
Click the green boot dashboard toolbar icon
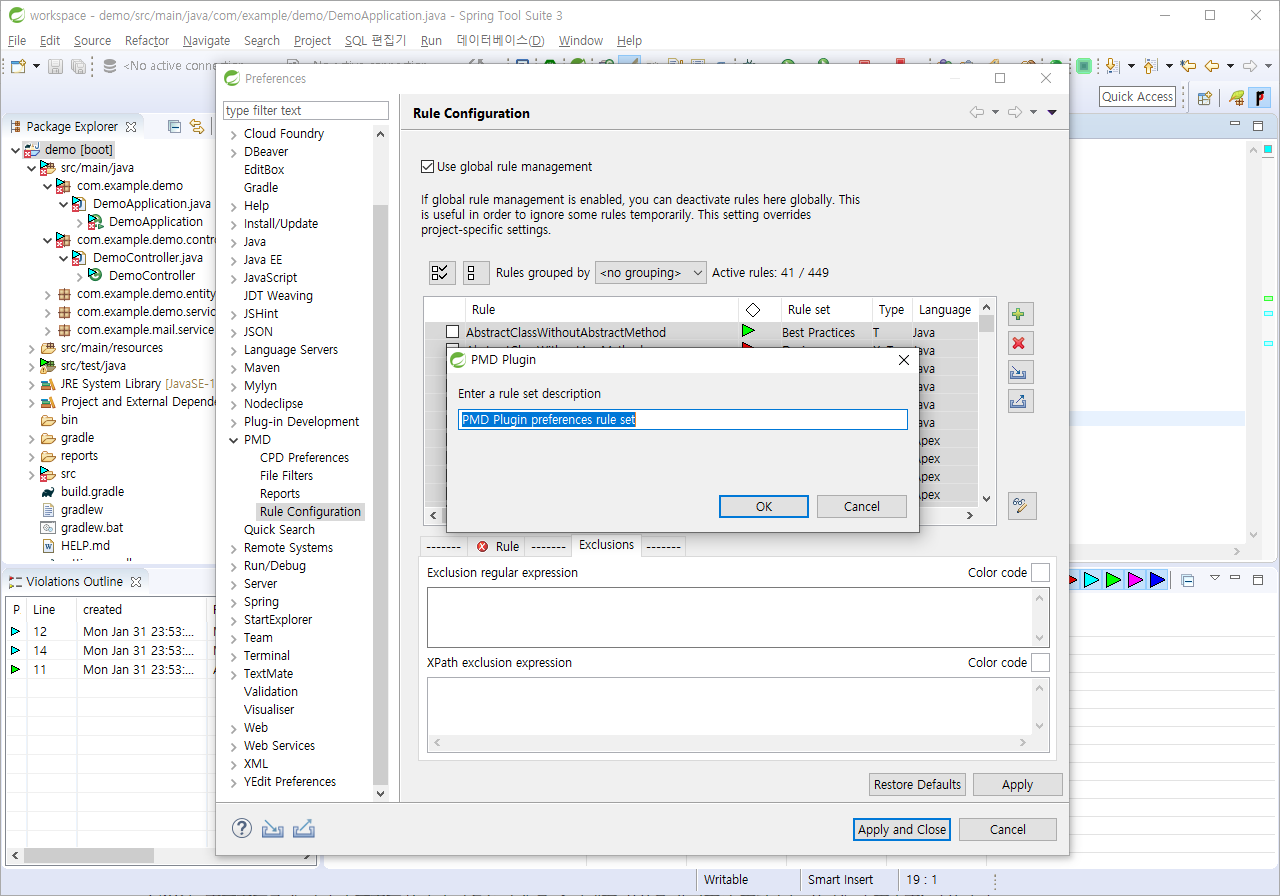(x=1083, y=66)
